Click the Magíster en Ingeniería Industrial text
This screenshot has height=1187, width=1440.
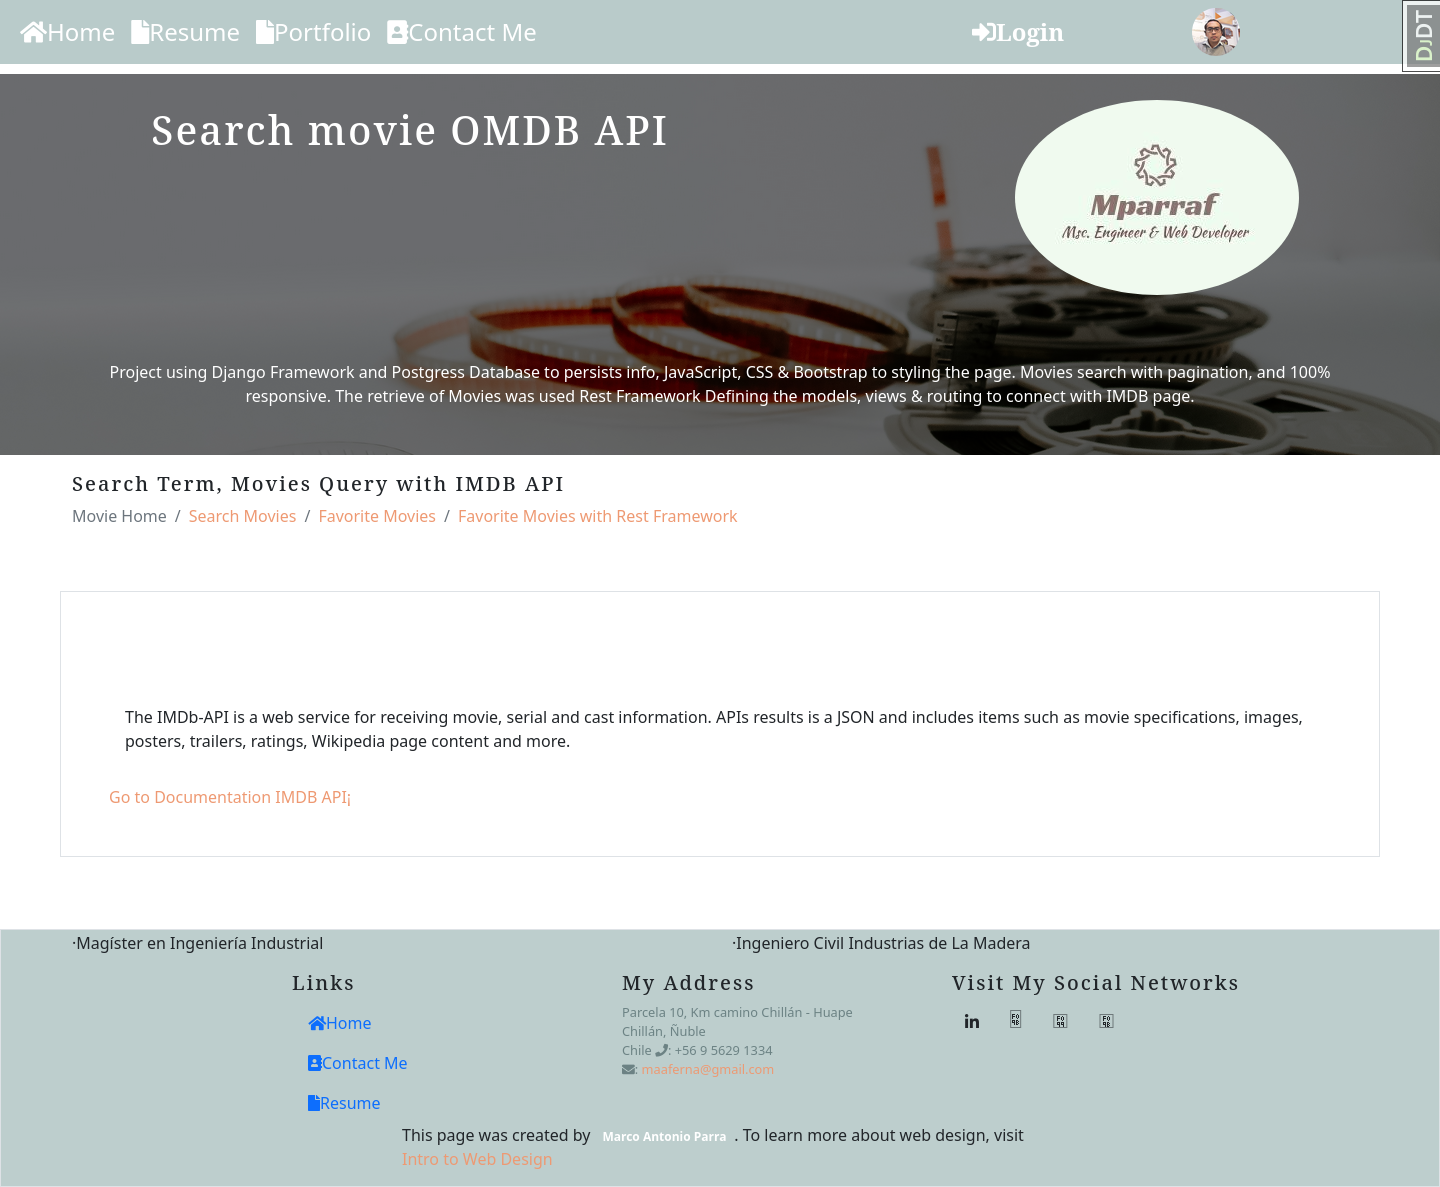(198, 943)
